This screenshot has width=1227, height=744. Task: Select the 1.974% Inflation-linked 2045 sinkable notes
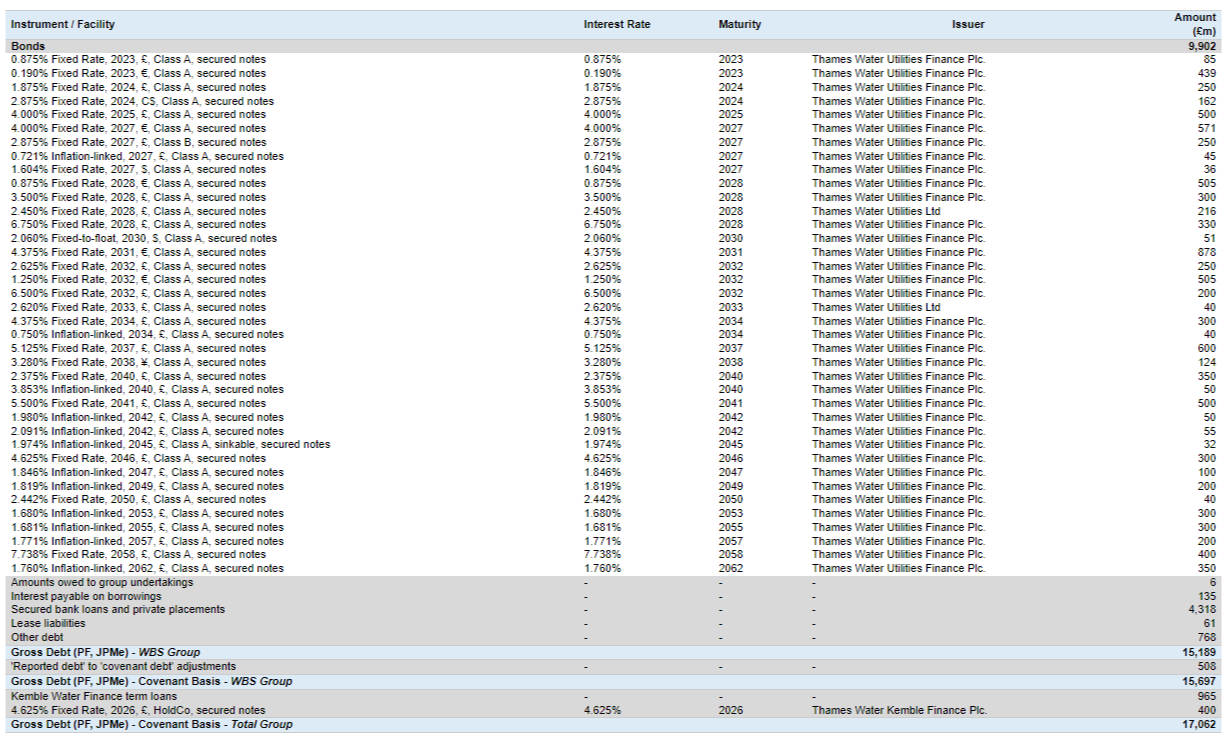[170, 444]
